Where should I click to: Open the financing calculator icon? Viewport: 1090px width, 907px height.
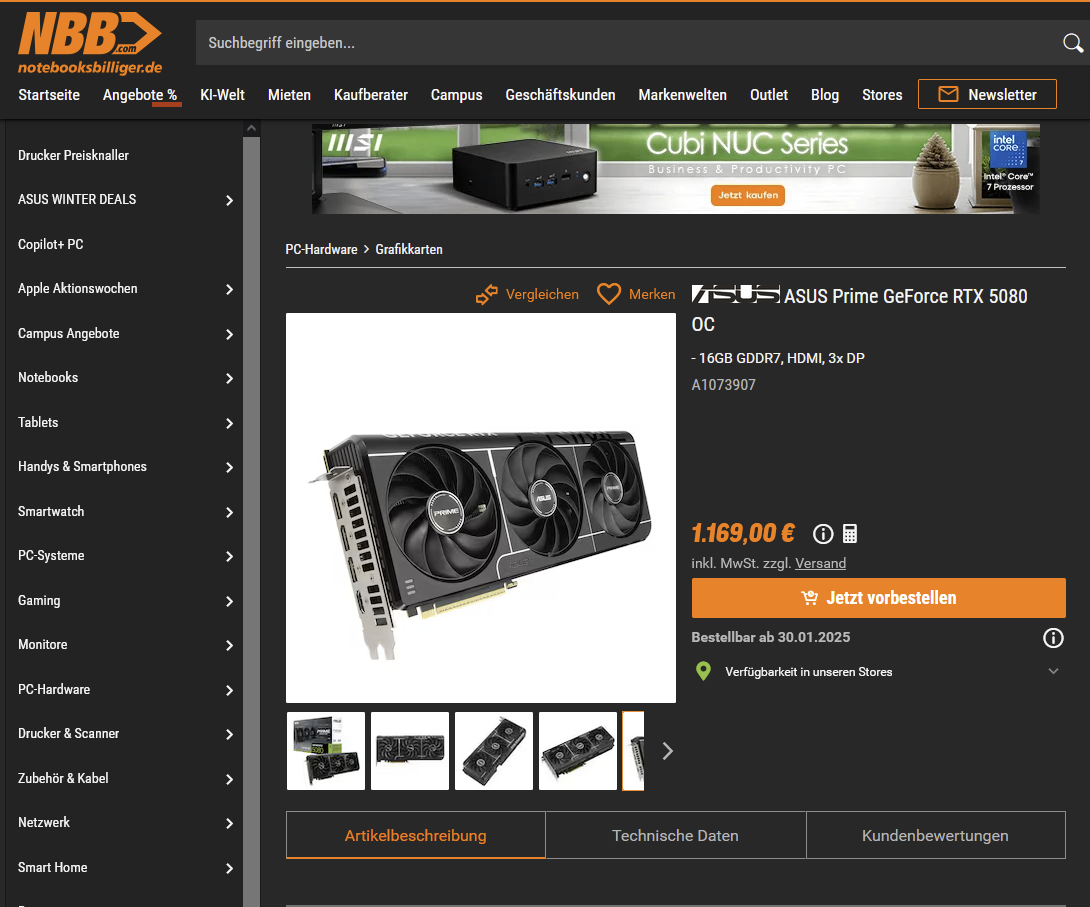point(849,534)
